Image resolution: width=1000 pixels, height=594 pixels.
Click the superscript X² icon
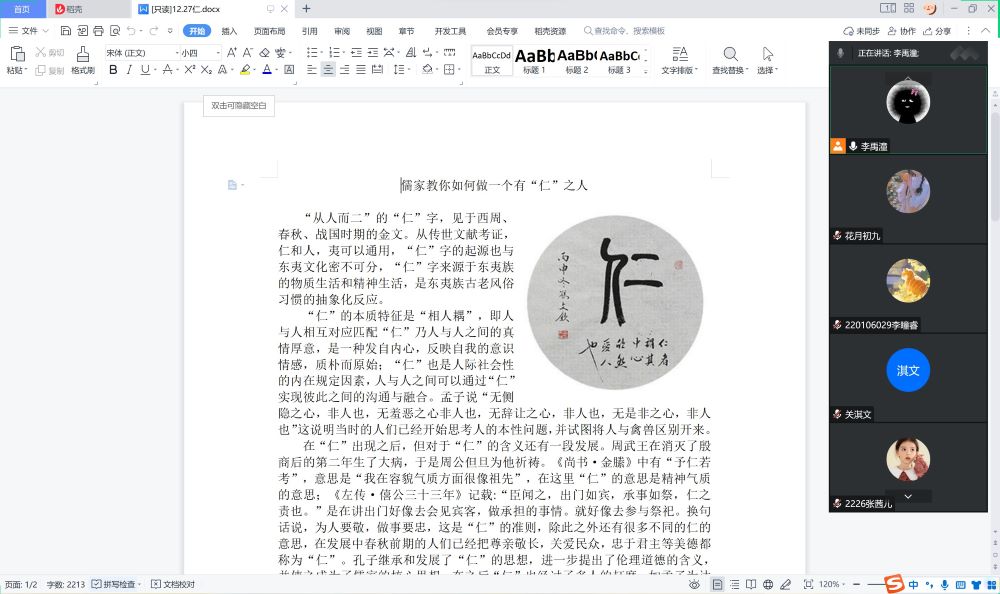[x=188, y=70]
